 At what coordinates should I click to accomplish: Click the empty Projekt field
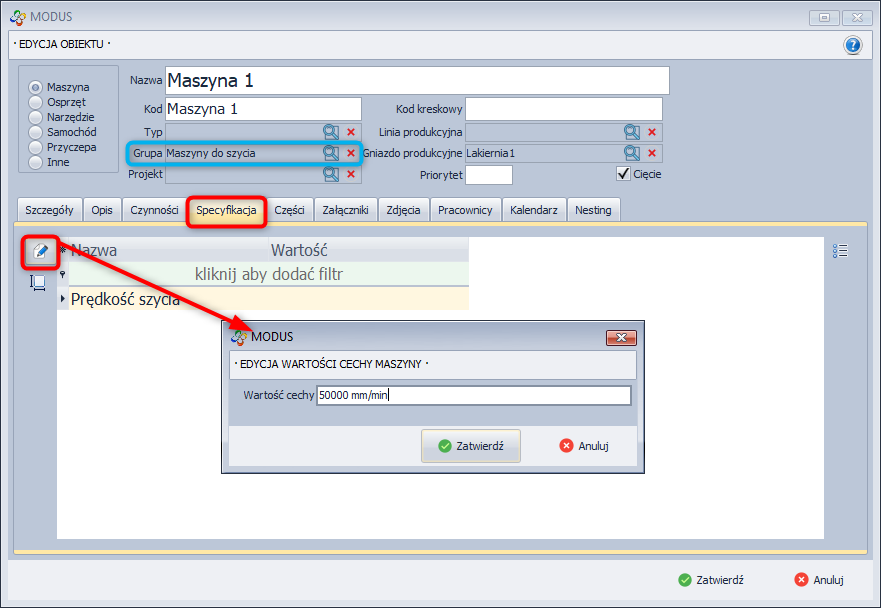point(243,174)
